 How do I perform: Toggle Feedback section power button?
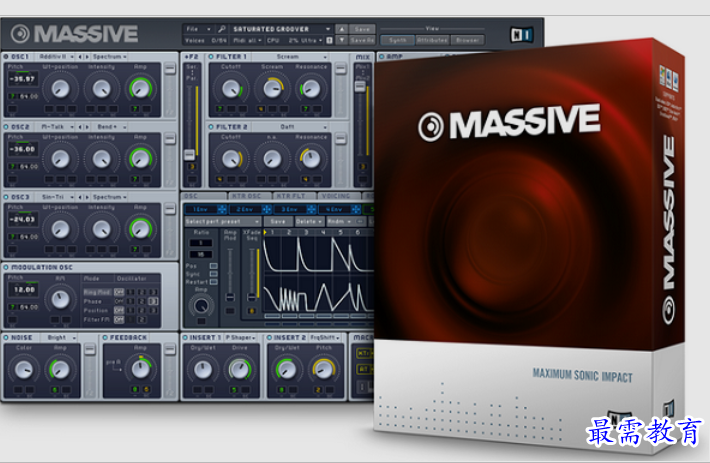pos(105,338)
